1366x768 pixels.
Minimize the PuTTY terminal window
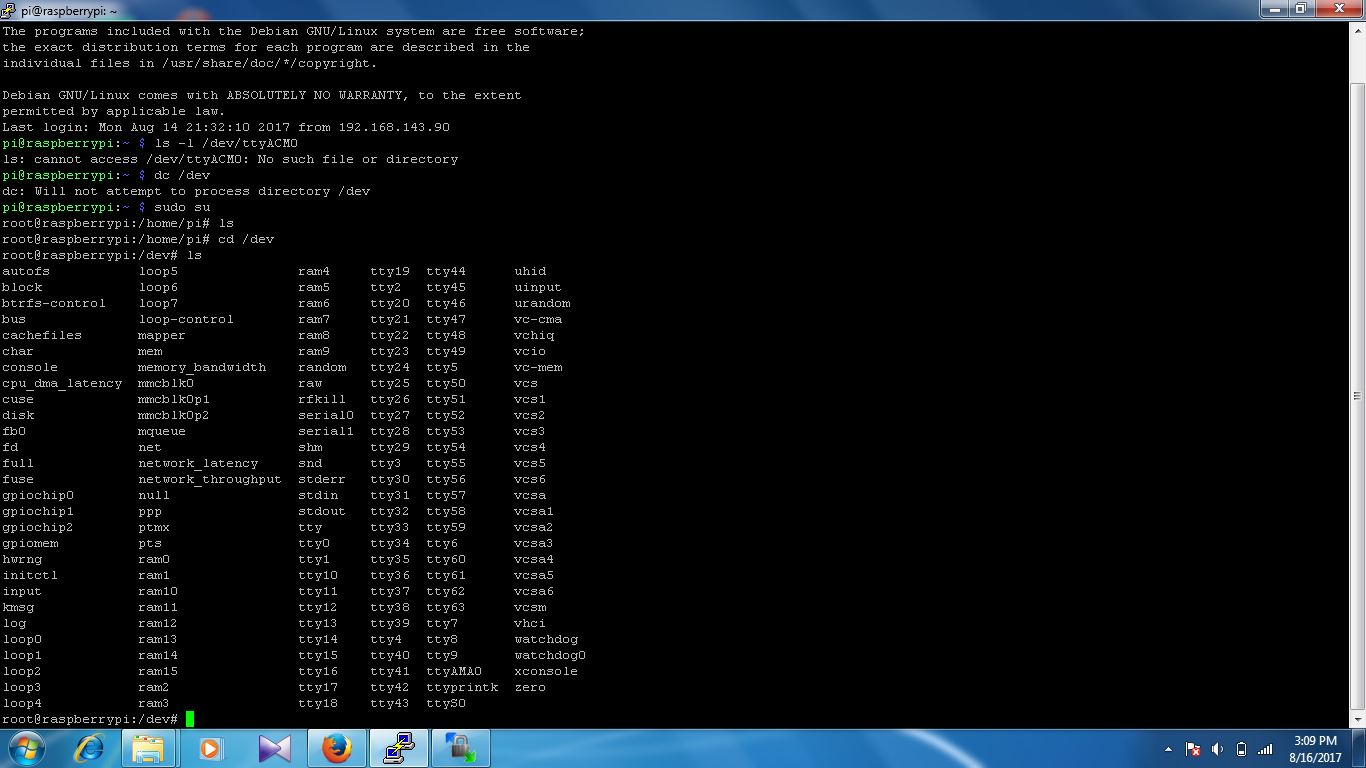click(x=1273, y=8)
